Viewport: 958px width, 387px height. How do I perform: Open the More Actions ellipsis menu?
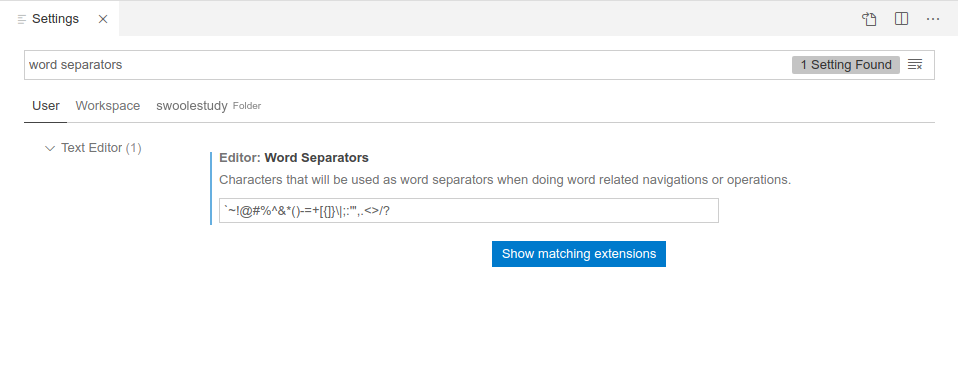933,19
